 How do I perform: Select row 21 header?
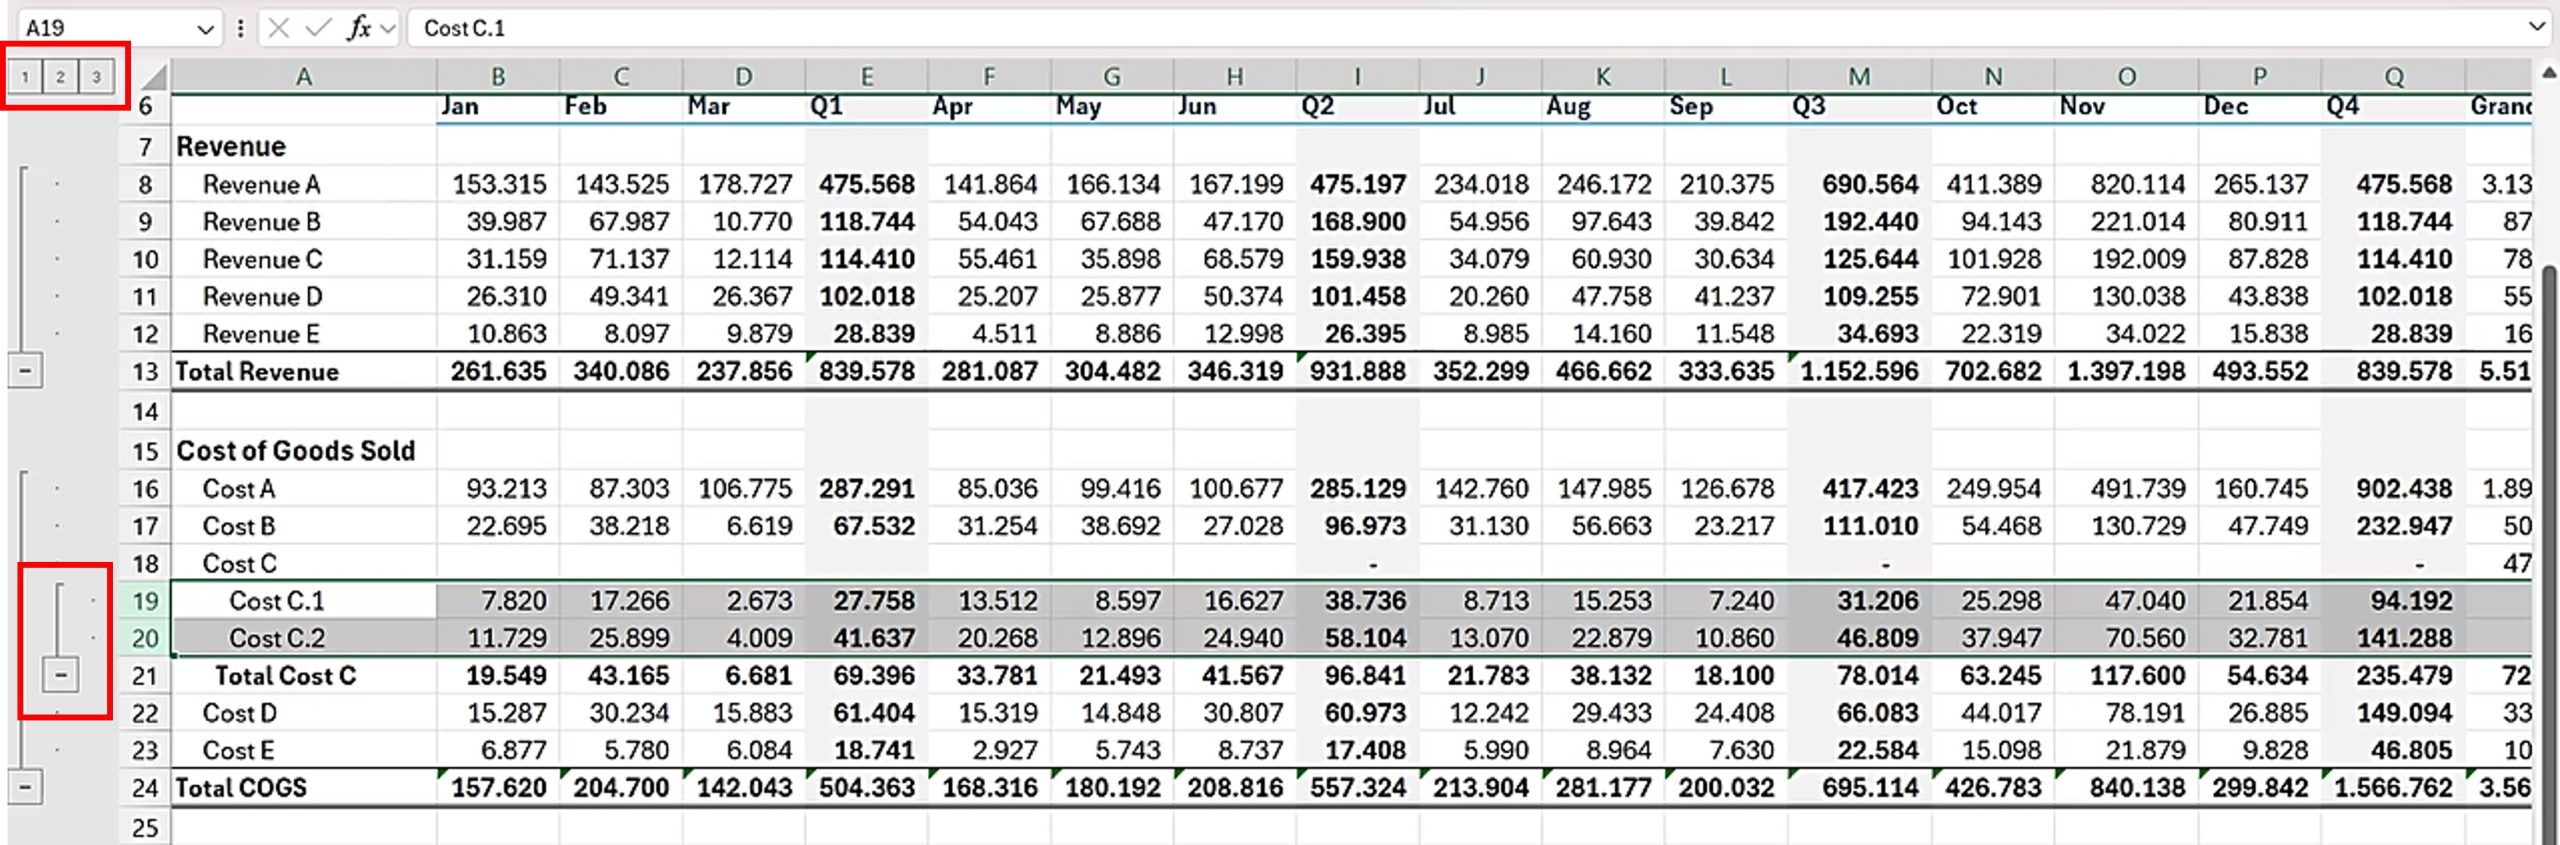click(145, 676)
